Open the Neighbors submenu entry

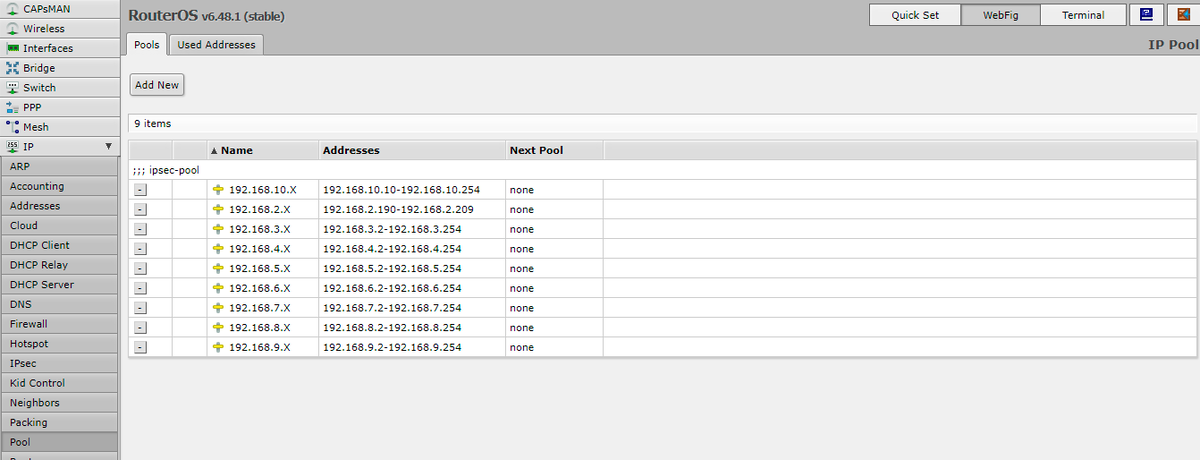coord(59,403)
